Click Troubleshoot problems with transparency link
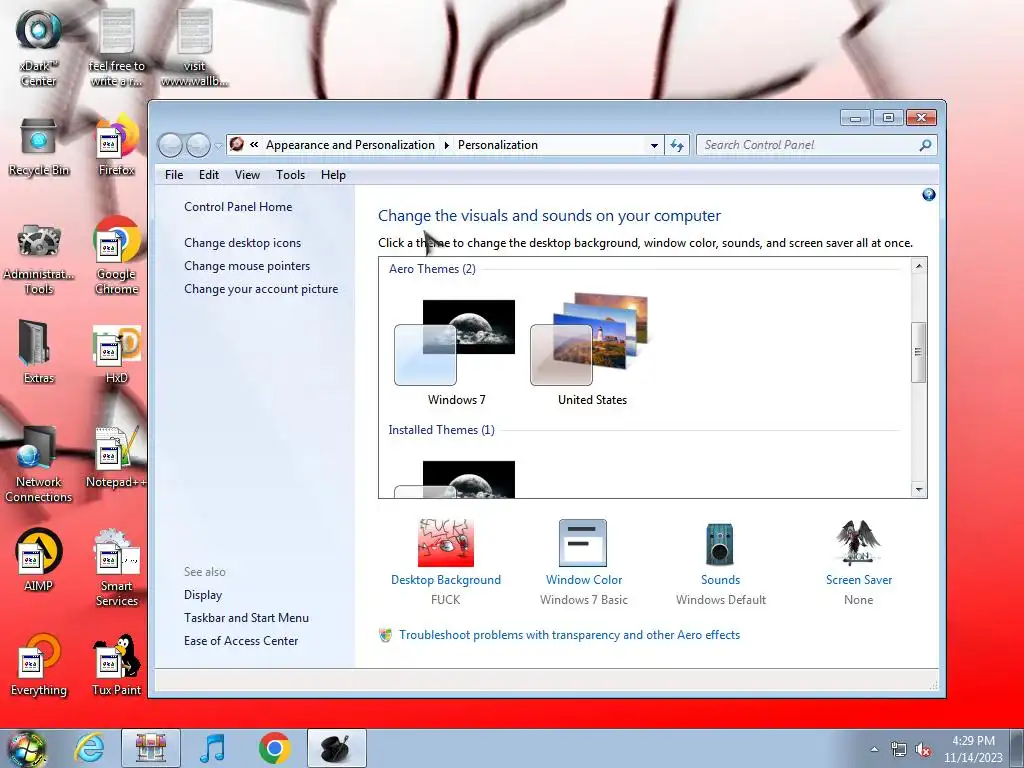Screen dimensions: 1024x768 point(569,635)
